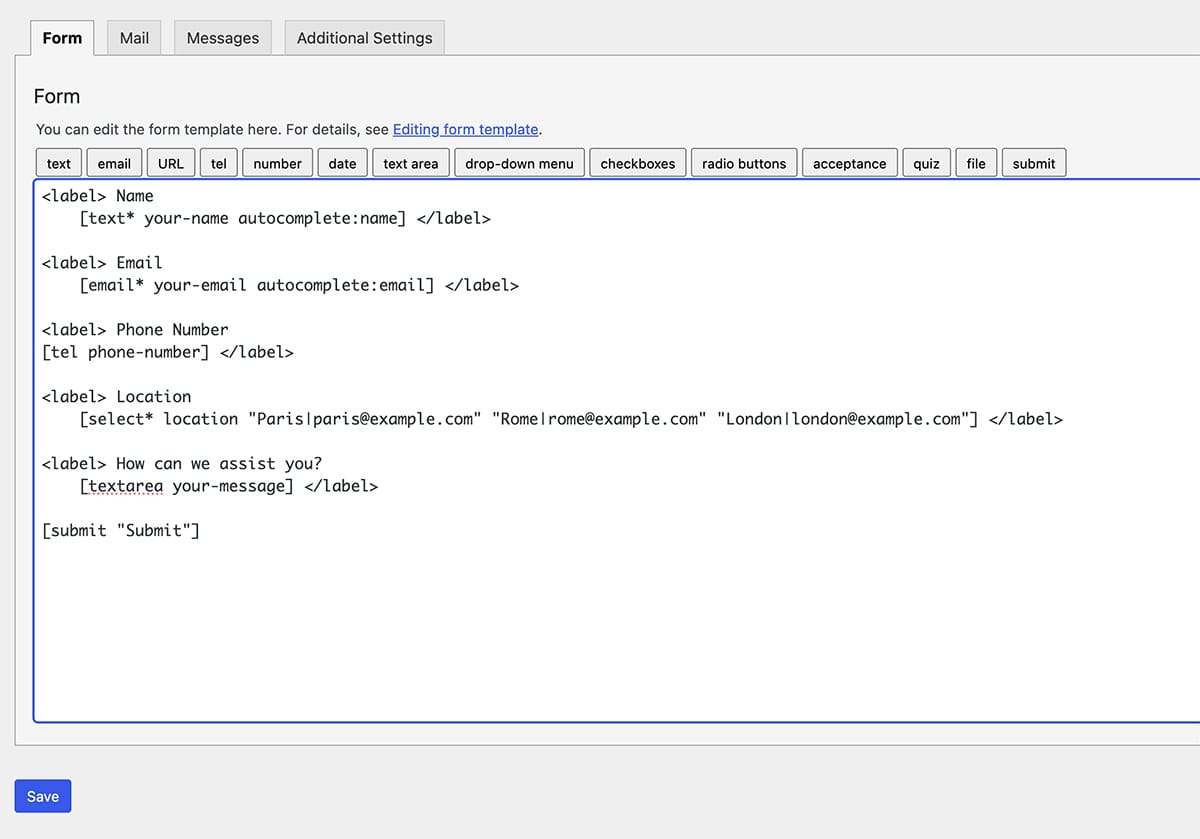Add a tel field tag

218,163
